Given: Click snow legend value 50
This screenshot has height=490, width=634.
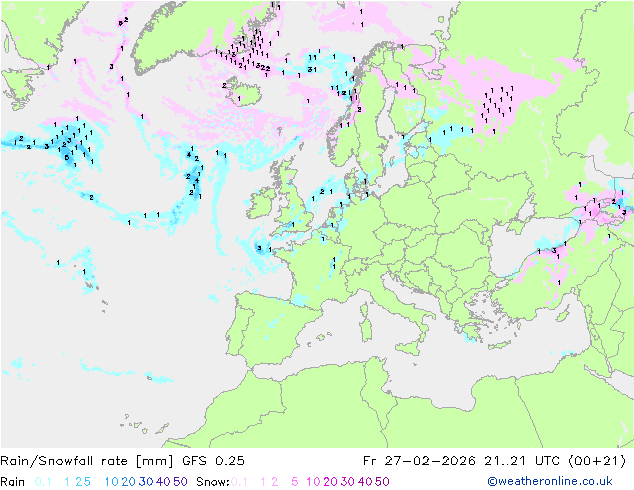Looking at the screenshot, I should (383, 482).
